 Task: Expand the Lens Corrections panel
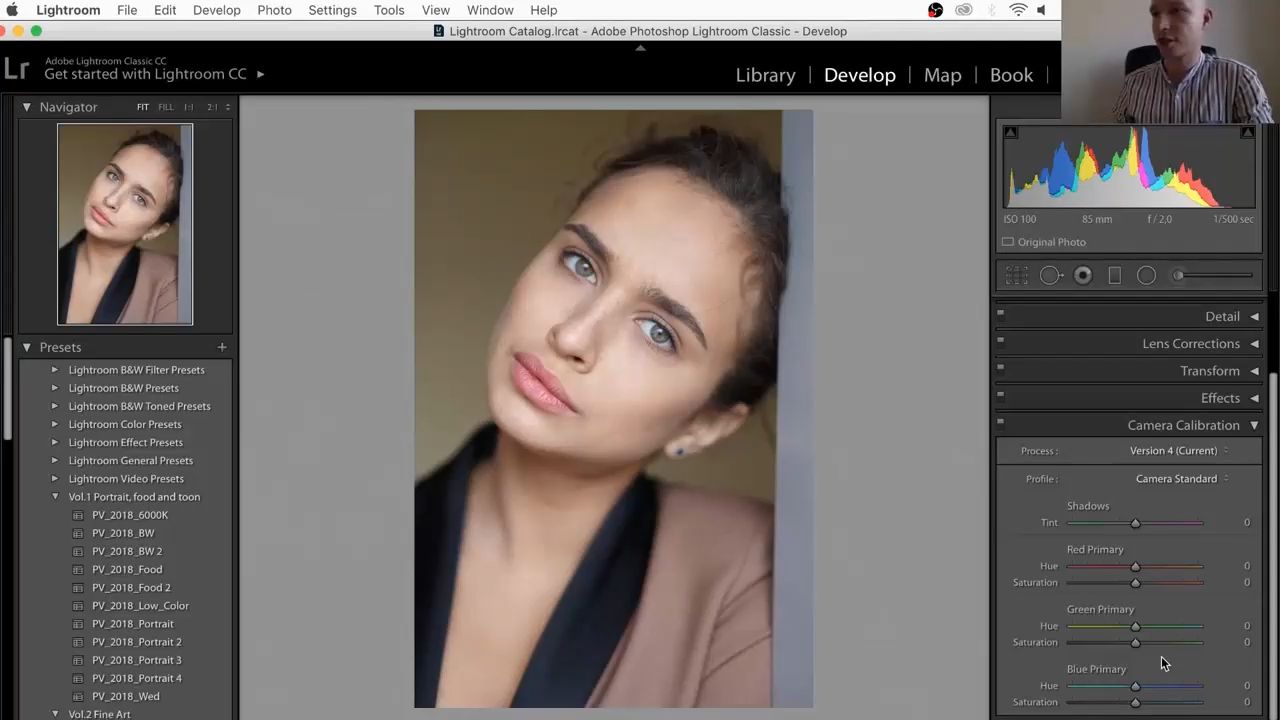click(x=1190, y=344)
